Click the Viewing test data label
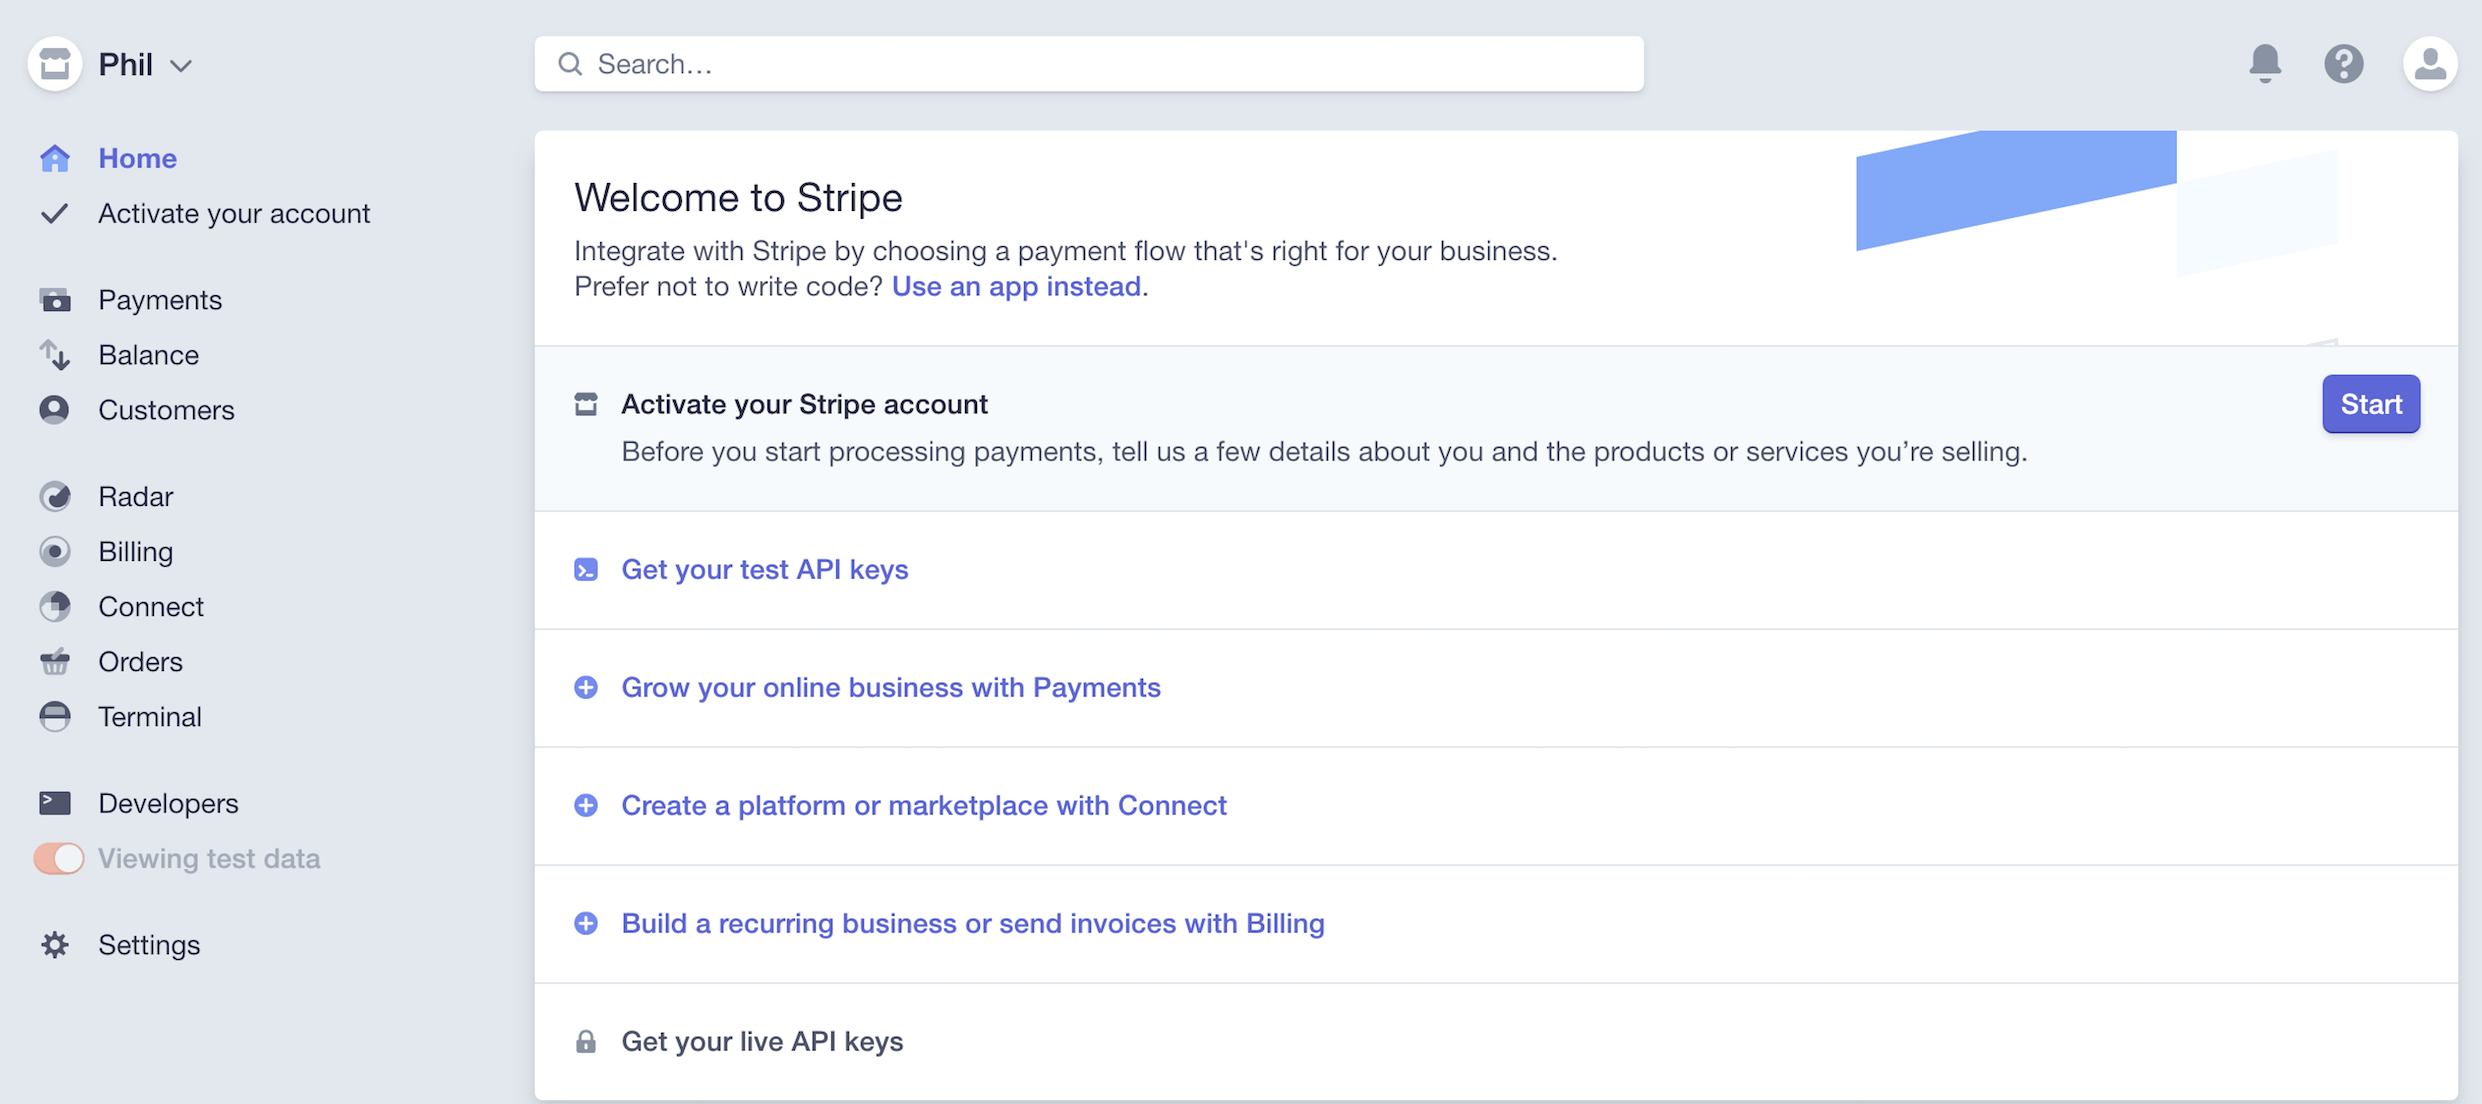The height and width of the screenshot is (1104, 2482). [x=209, y=858]
